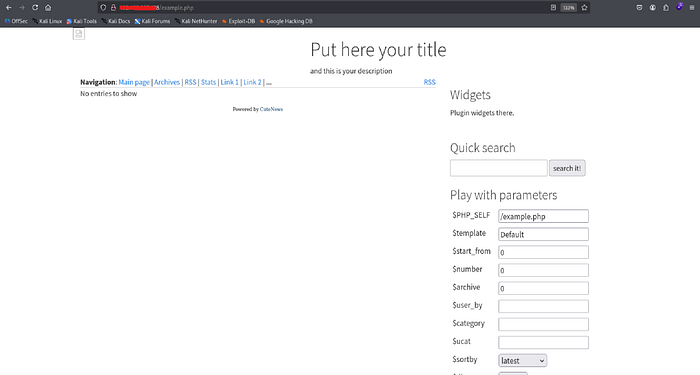Click the empty $category input field
This screenshot has width=700, height=375.
click(x=543, y=324)
